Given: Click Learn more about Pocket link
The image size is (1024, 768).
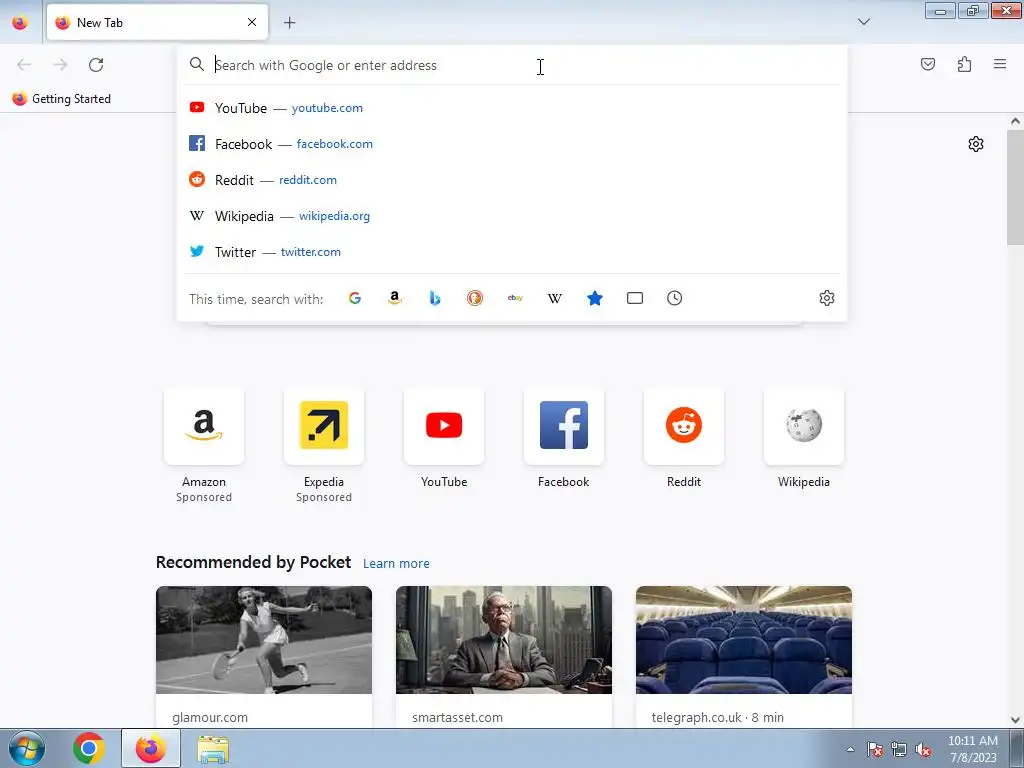Looking at the screenshot, I should pyautogui.click(x=396, y=564).
